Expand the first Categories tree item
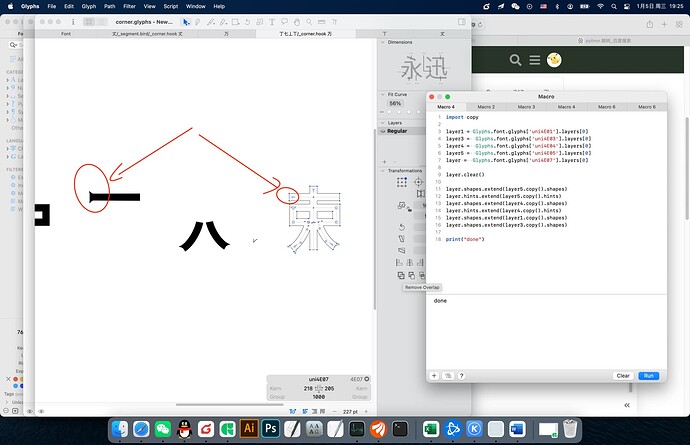The height and width of the screenshot is (445, 690). [7, 80]
